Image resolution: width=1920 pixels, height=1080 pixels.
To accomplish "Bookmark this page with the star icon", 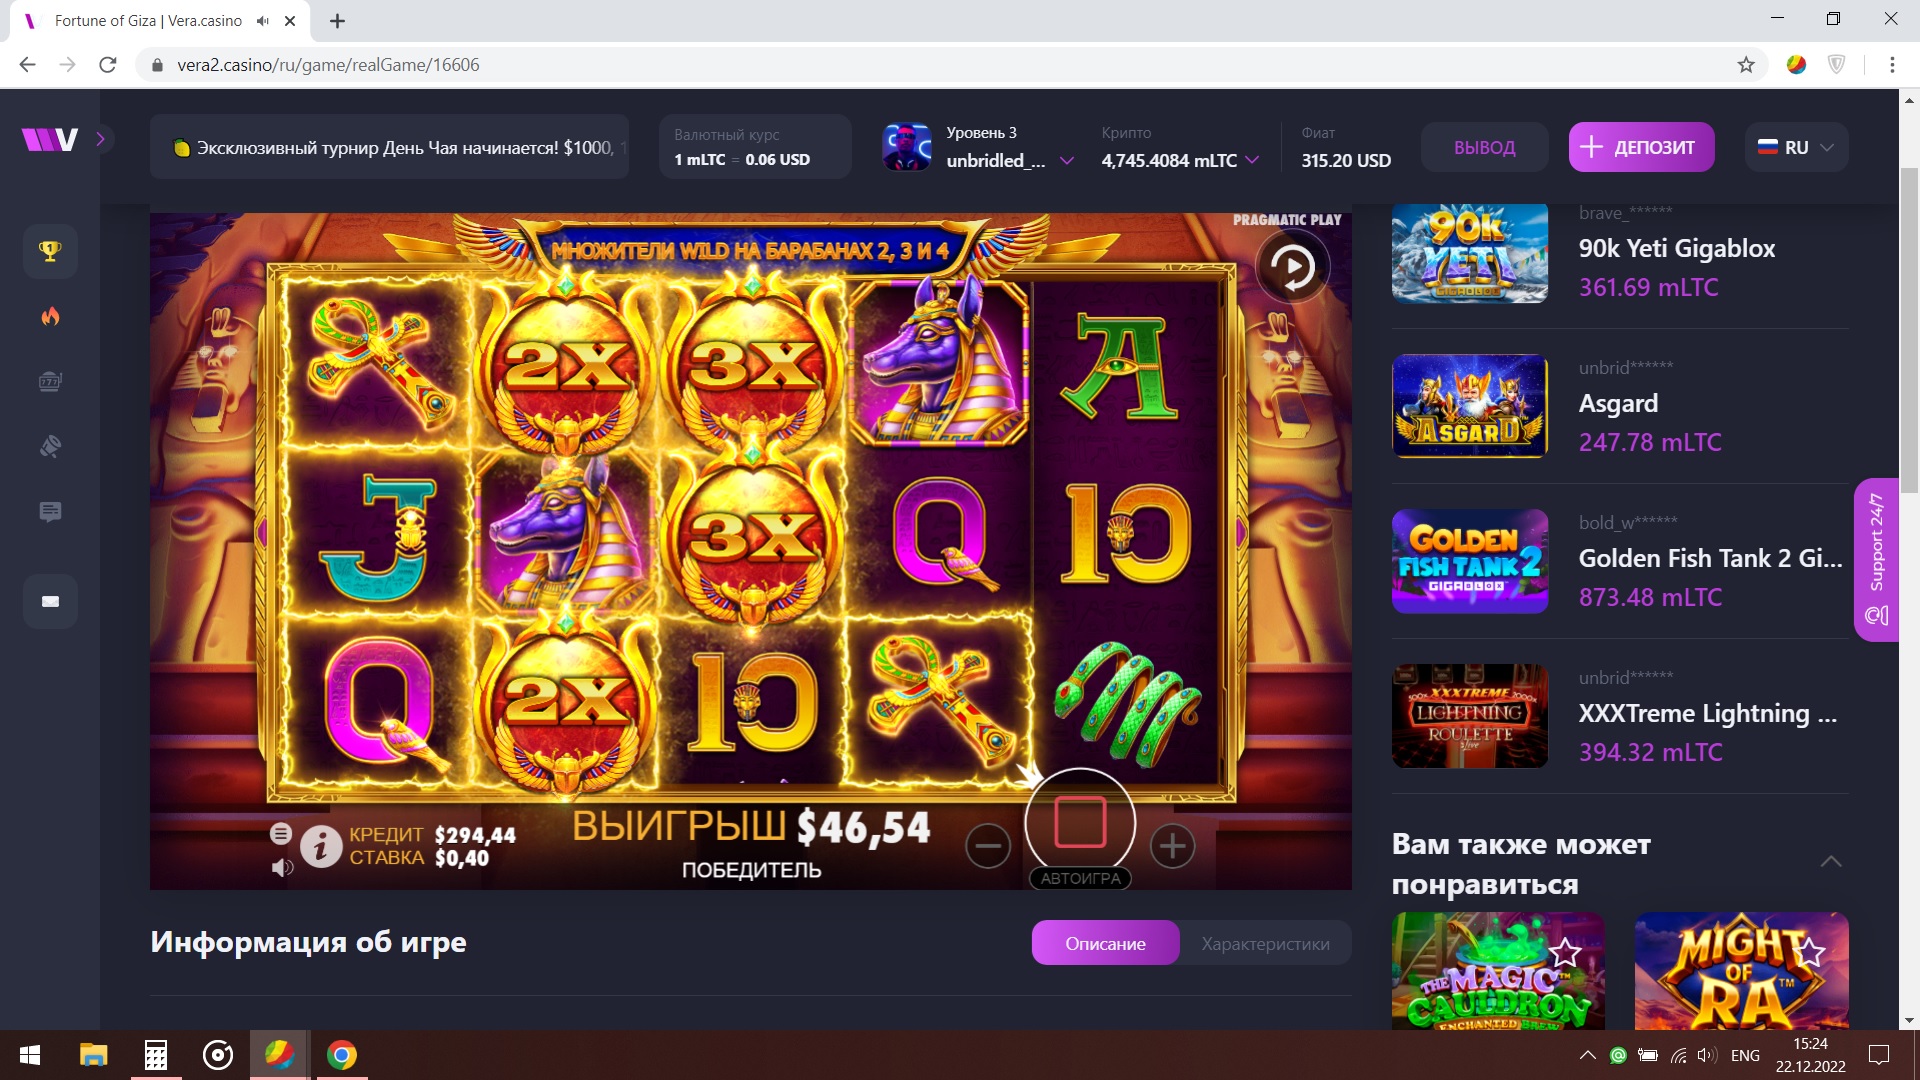I will 1746,65.
